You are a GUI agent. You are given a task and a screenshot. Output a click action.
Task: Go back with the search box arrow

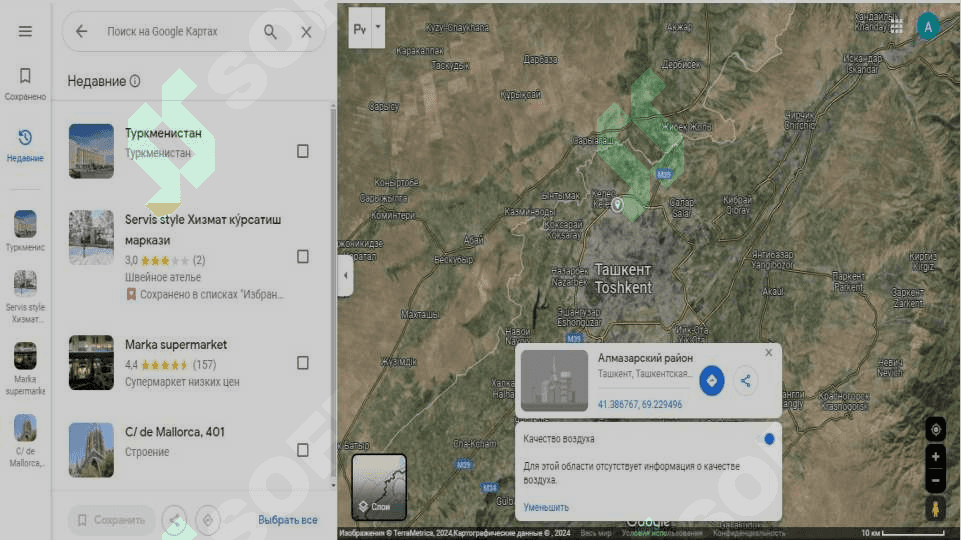82,31
